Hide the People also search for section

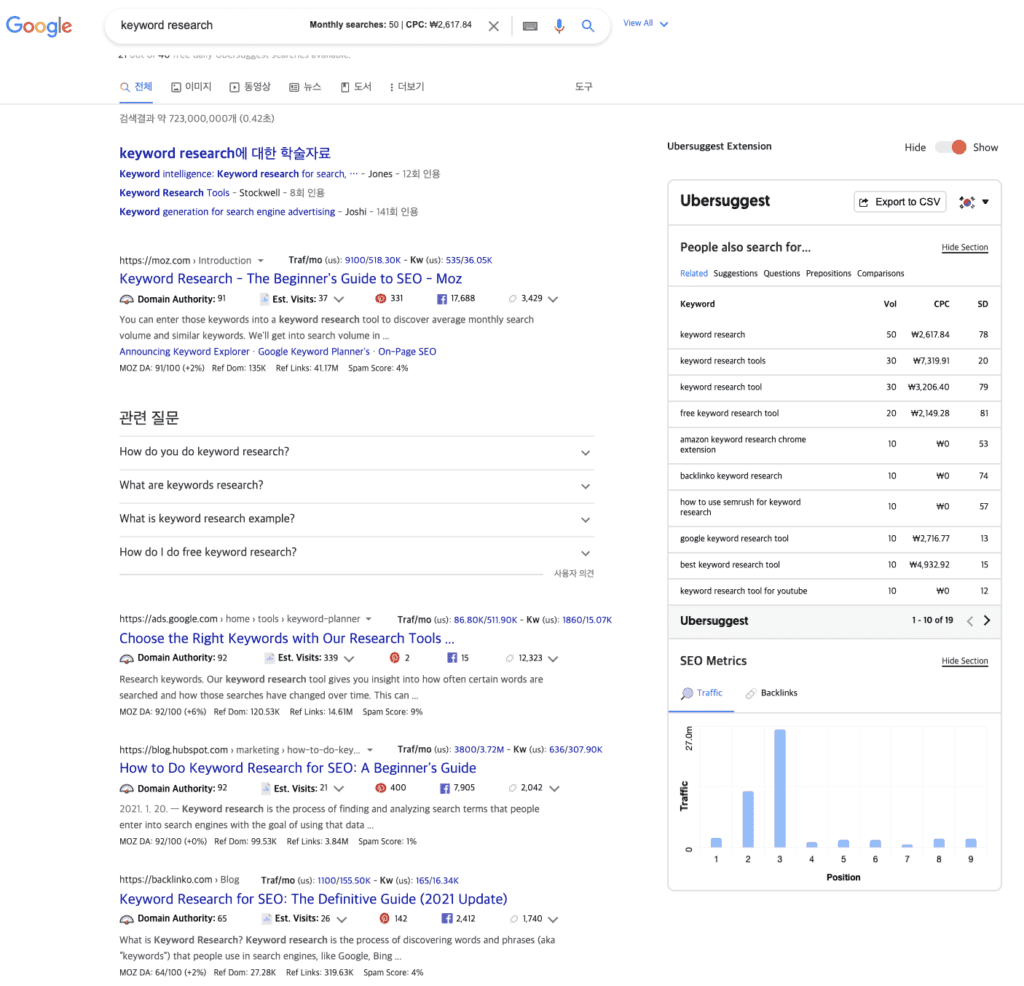click(965, 247)
